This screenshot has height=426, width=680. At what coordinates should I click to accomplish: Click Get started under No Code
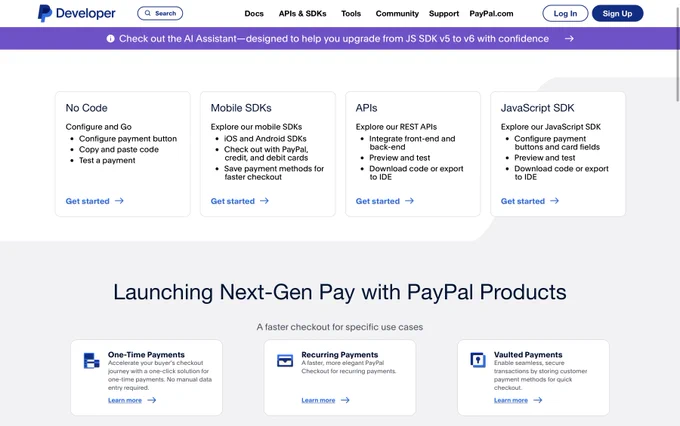coord(88,201)
